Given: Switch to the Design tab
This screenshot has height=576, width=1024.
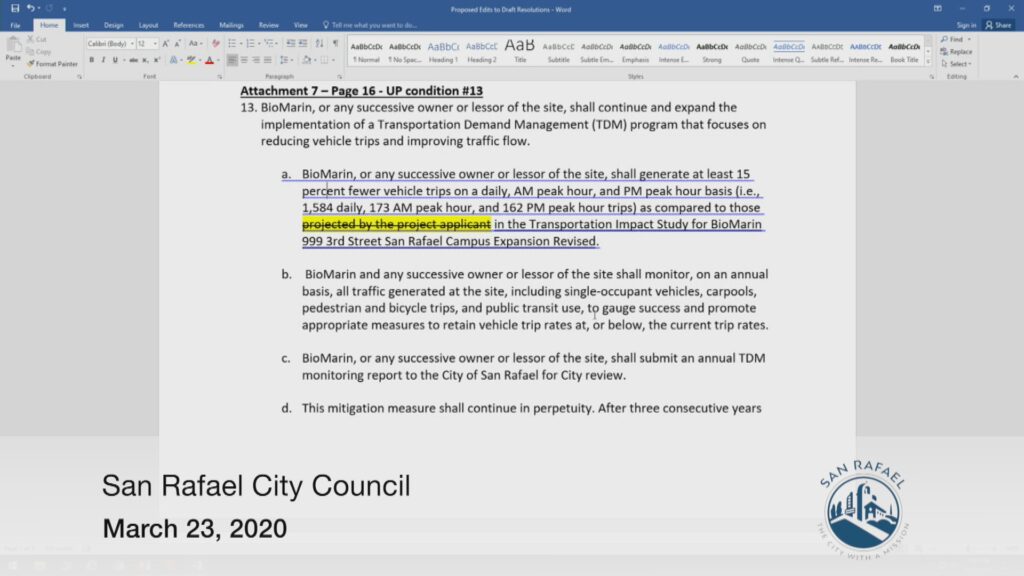Looking at the screenshot, I should pyautogui.click(x=114, y=25).
